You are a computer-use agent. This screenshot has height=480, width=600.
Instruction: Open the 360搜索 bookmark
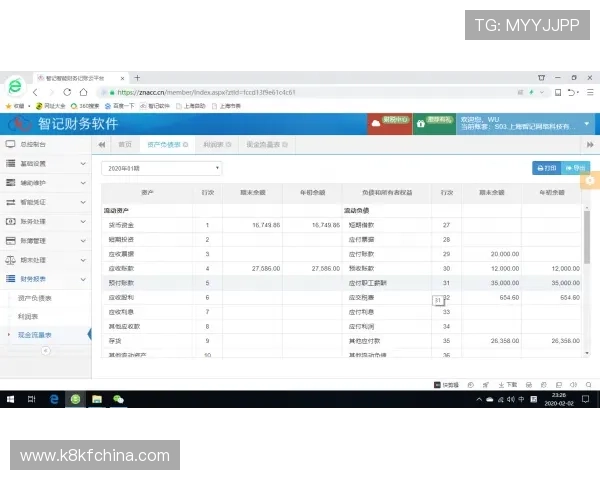(85, 106)
